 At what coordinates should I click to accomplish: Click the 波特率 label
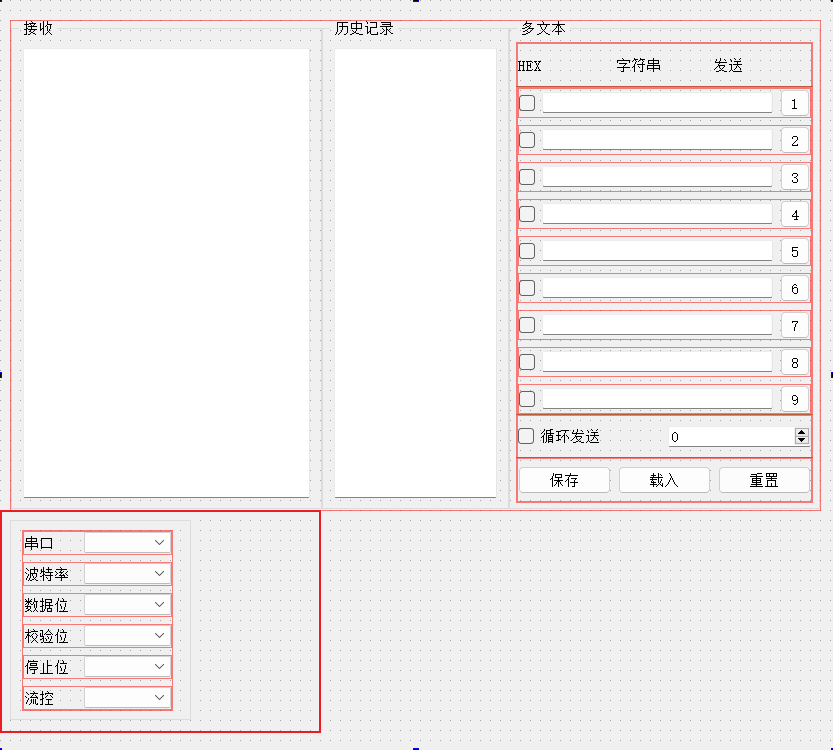click(x=47, y=574)
